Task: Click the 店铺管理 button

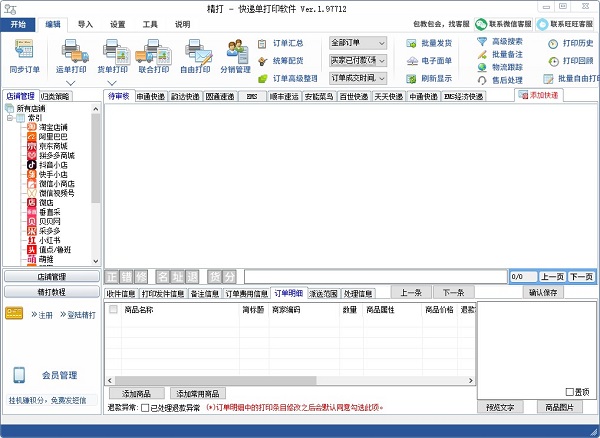Action: (x=52, y=277)
